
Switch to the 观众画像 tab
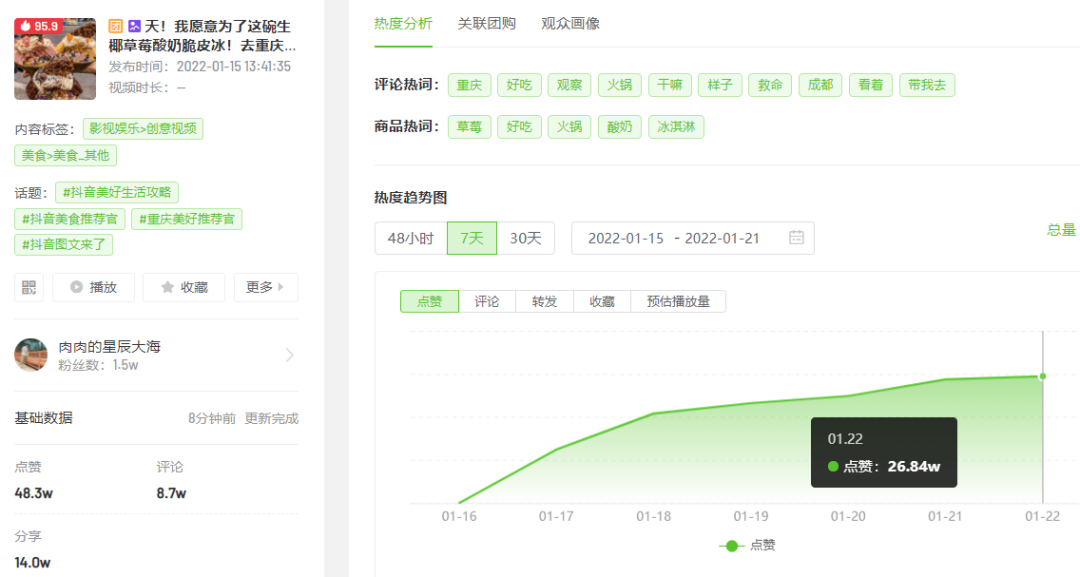coord(569,23)
